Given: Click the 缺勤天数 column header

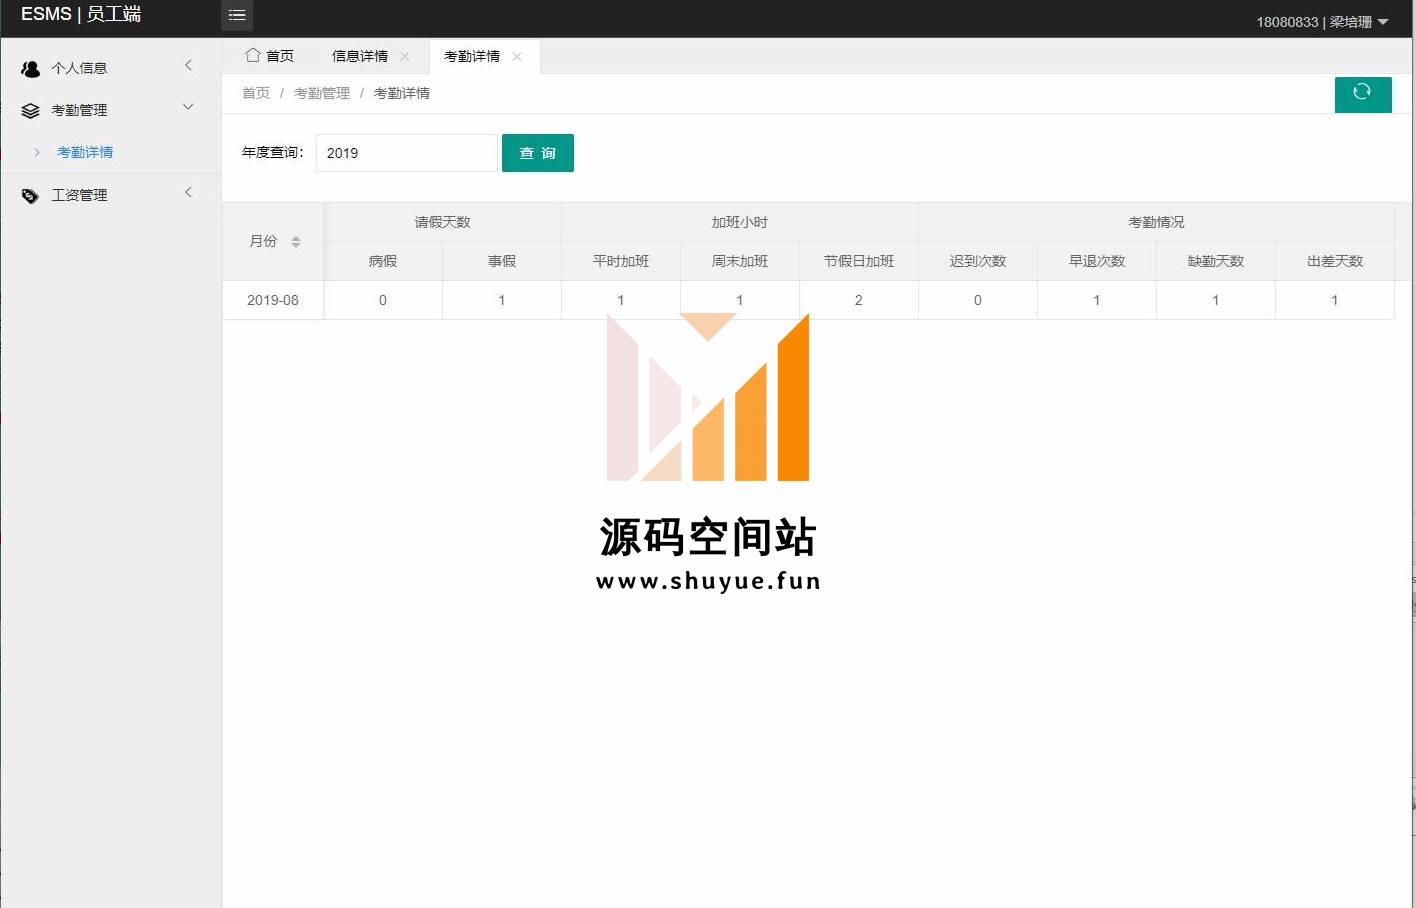Looking at the screenshot, I should coord(1216,261).
